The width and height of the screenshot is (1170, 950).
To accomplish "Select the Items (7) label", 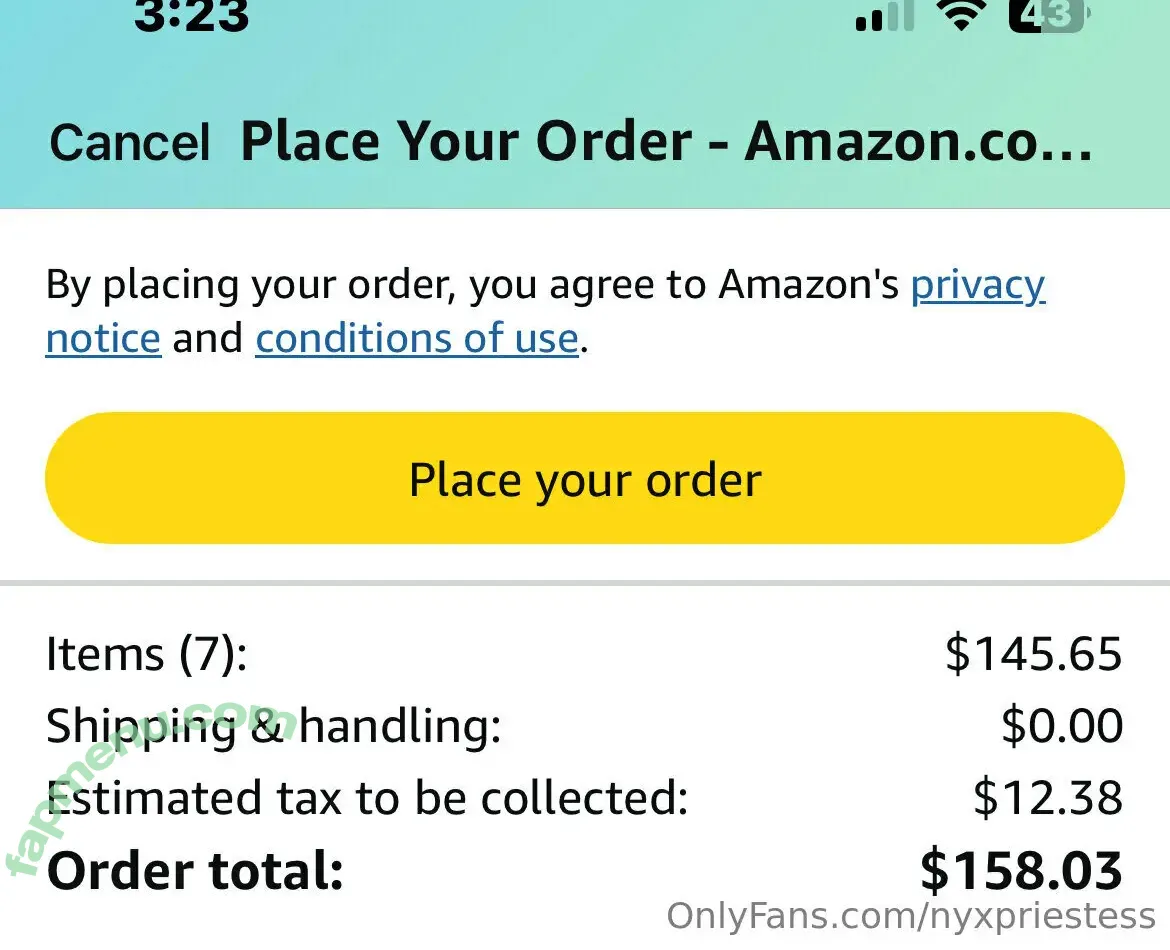I will click(x=146, y=655).
